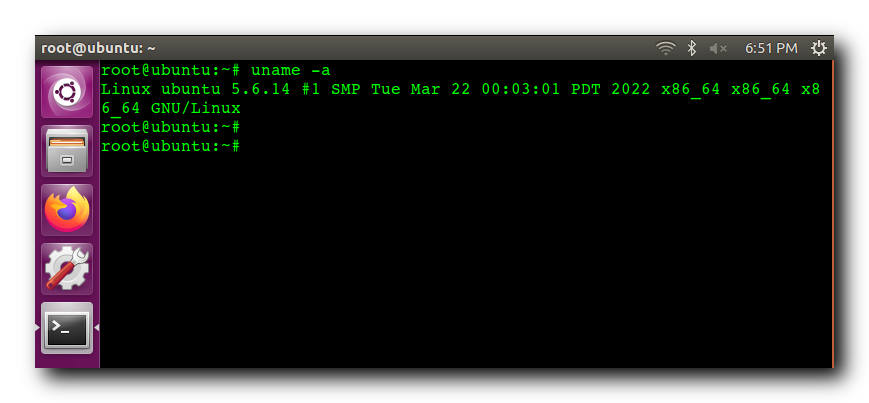869x403 pixels.
Task: Open the Wi-Fi network indicator menu
Action: click(x=666, y=48)
